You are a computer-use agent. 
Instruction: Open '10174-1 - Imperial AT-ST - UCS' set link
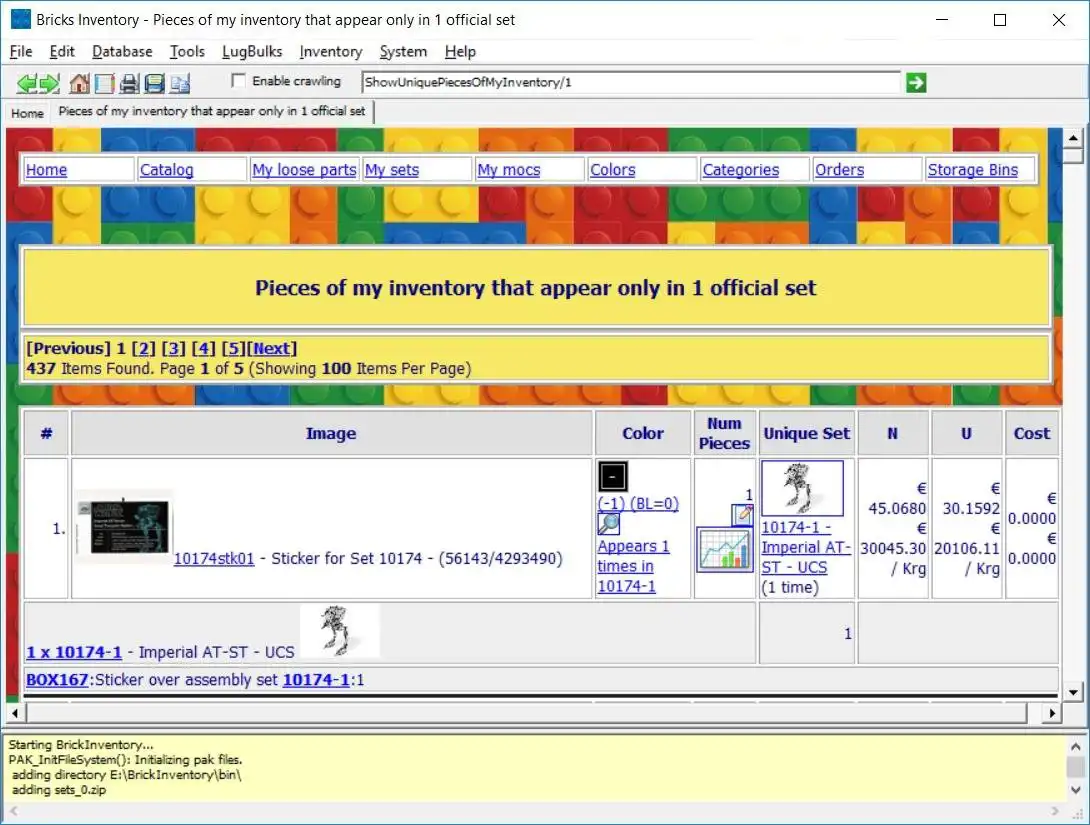tap(806, 547)
